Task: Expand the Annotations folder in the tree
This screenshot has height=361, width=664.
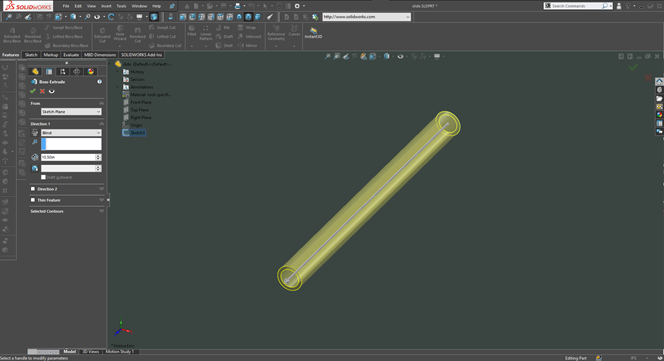Action: coord(118,87)
